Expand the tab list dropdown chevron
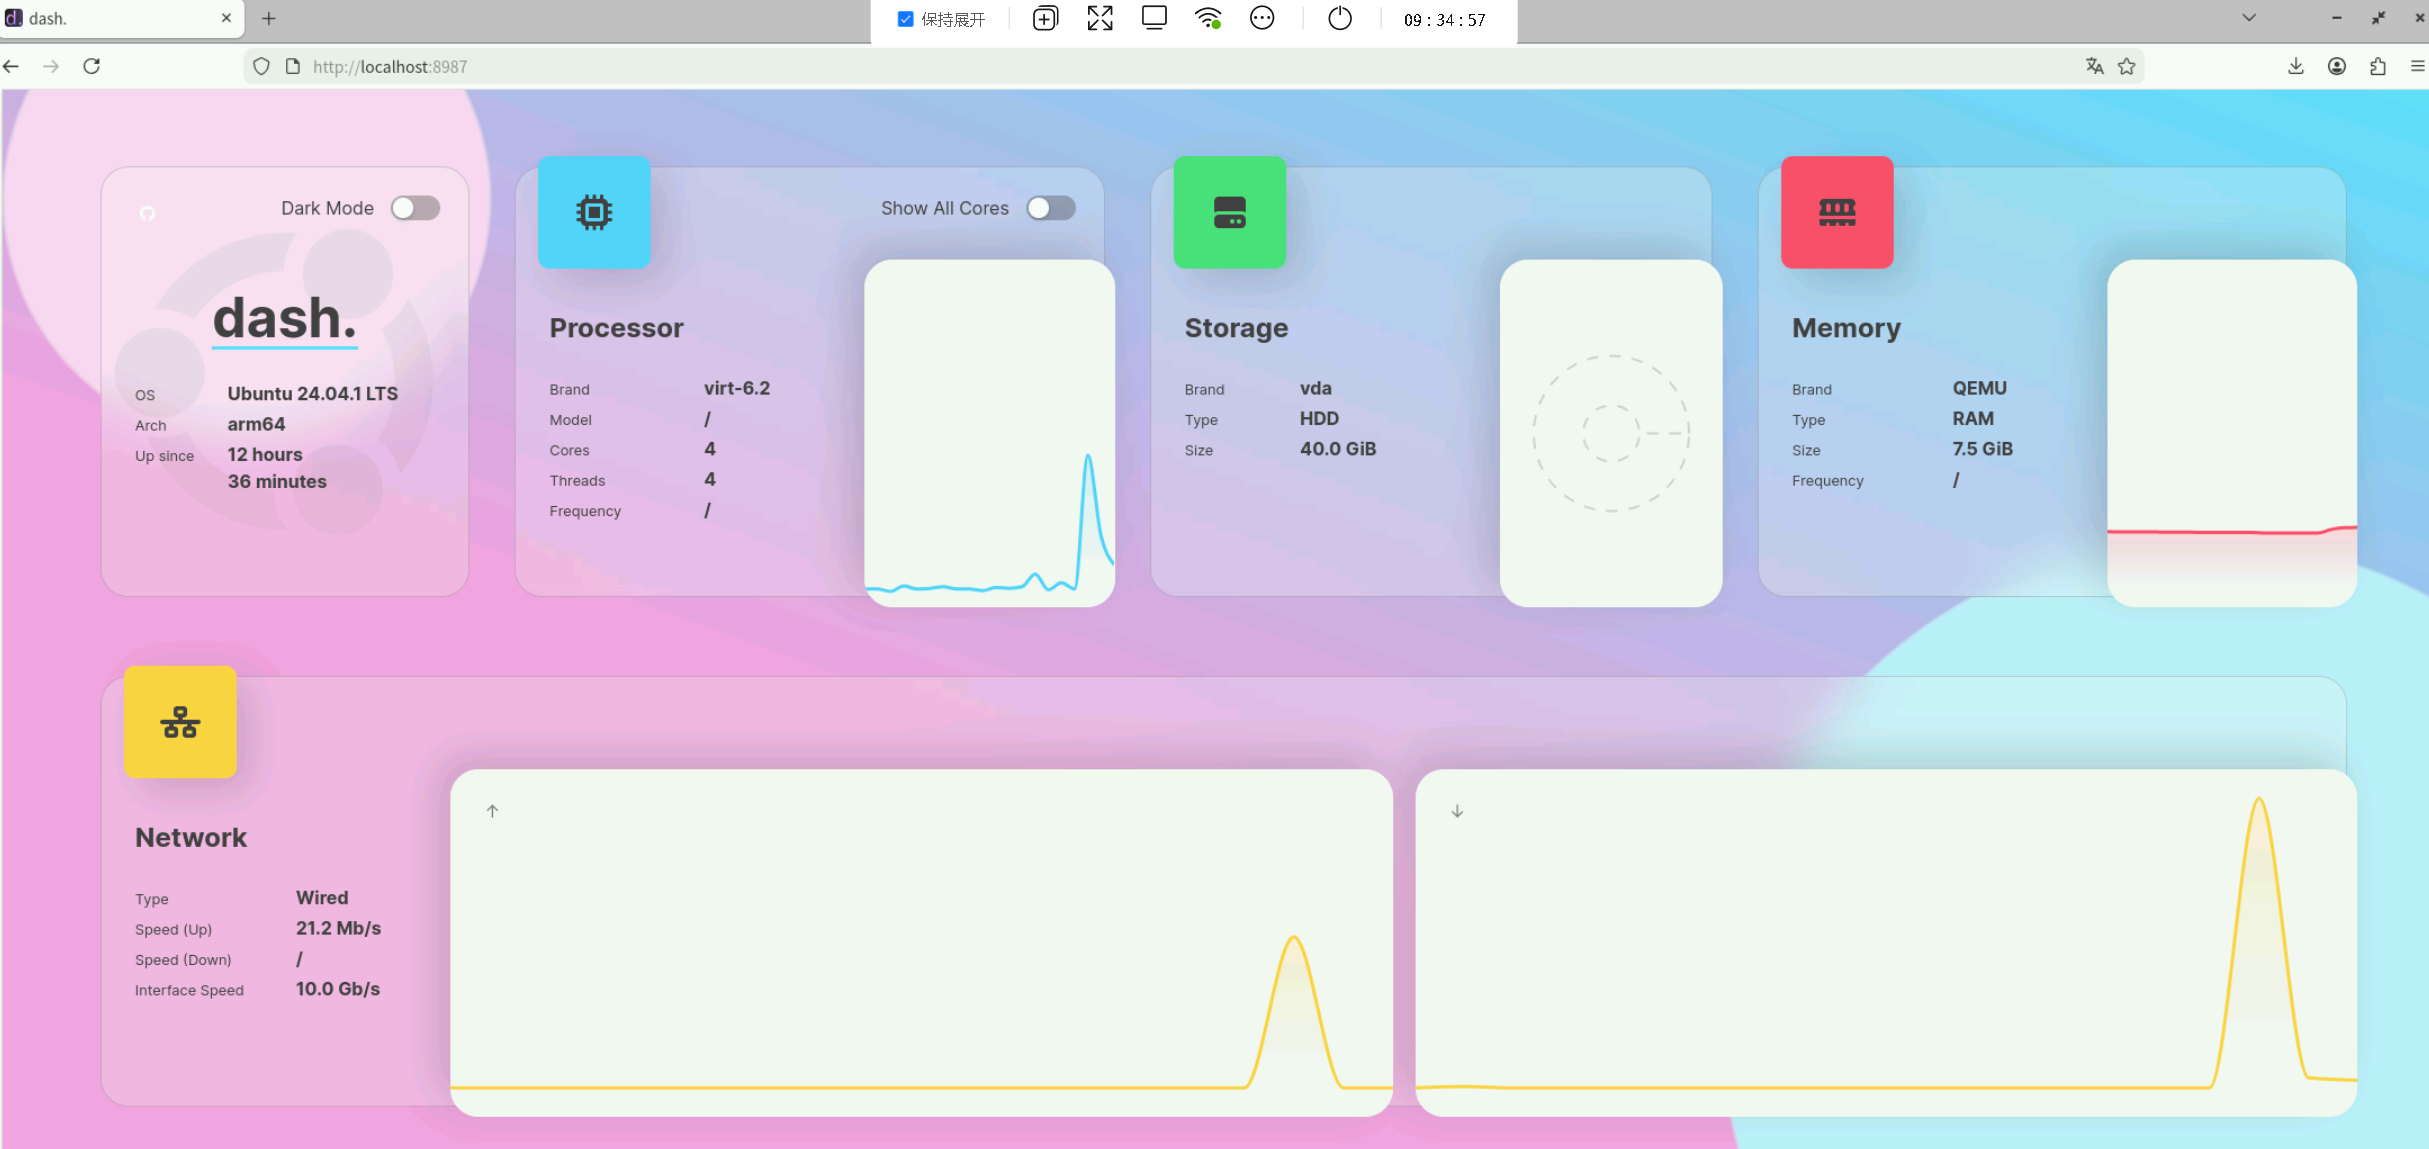The height and width of the screenshot is (1149, 2429). pyautogui.click(x=2249, y=18)
